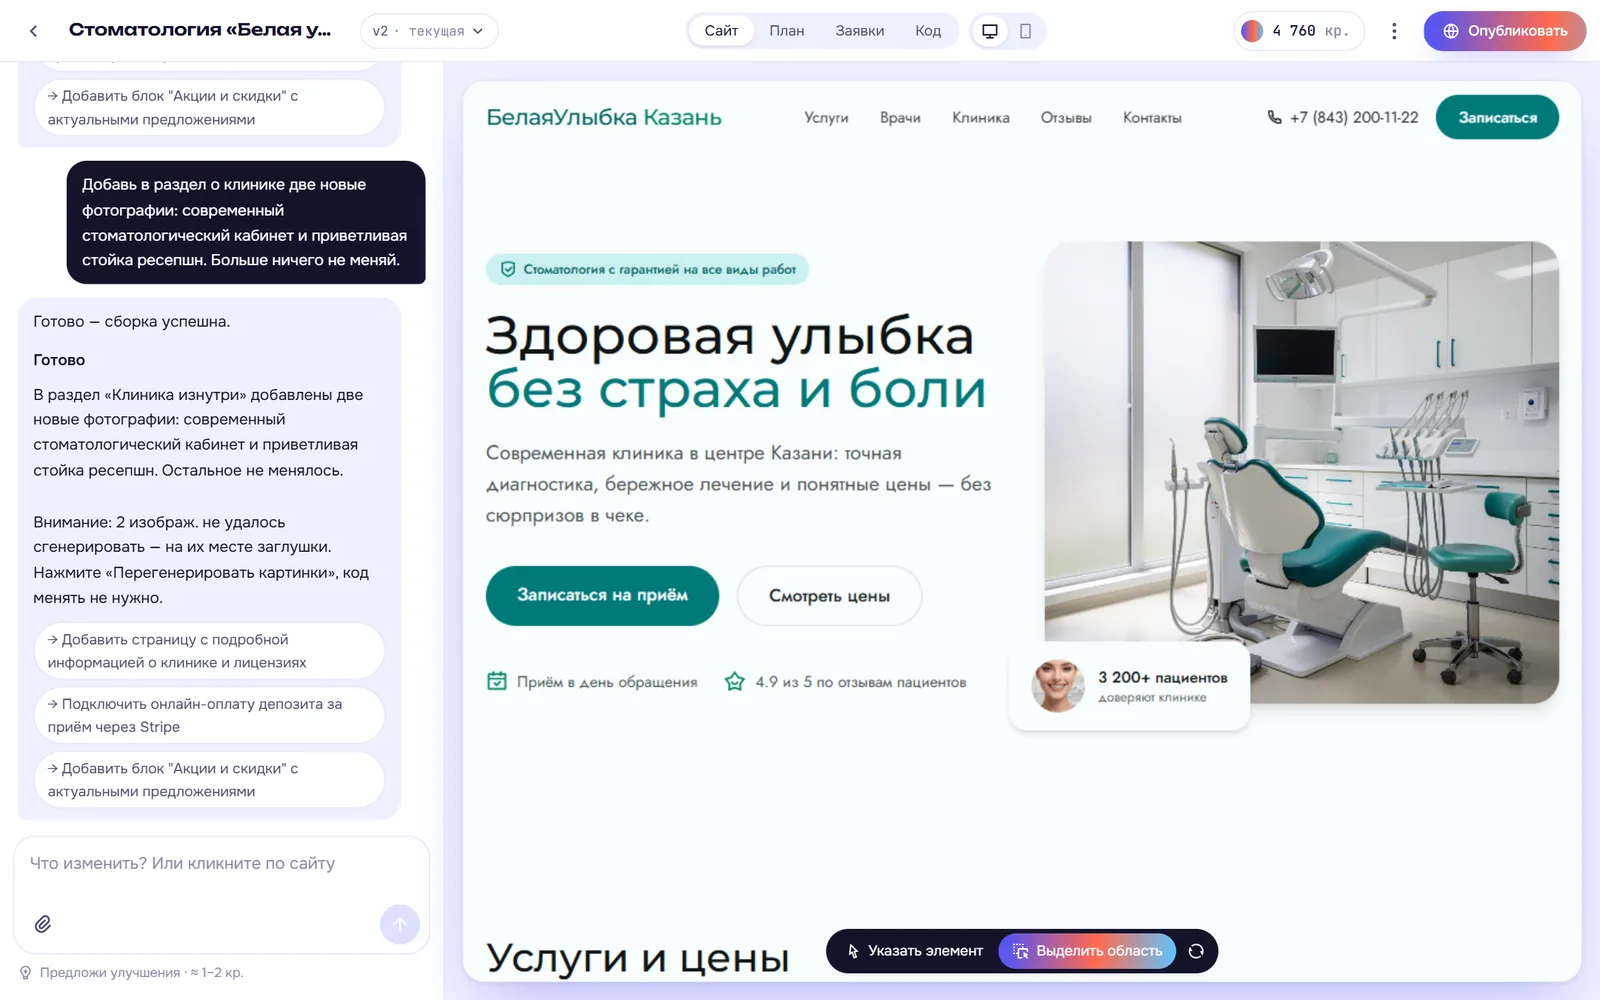Click the lightbulb icon by Предложи улучшения
Viewport: 1600px width, 1000px height.
(26, 972)
